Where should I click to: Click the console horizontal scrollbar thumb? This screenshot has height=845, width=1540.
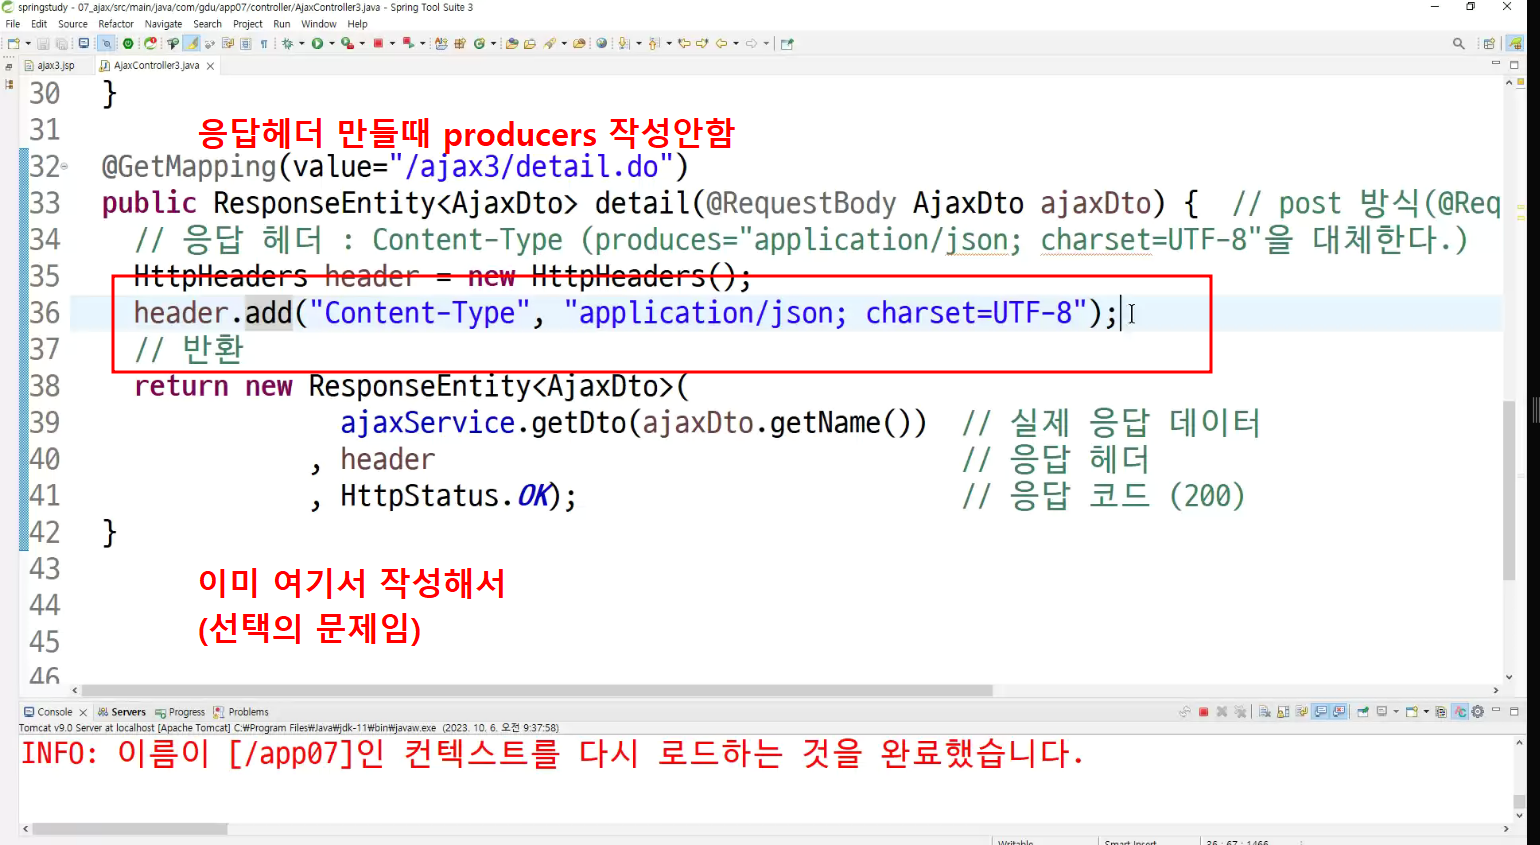coord(130,829)
